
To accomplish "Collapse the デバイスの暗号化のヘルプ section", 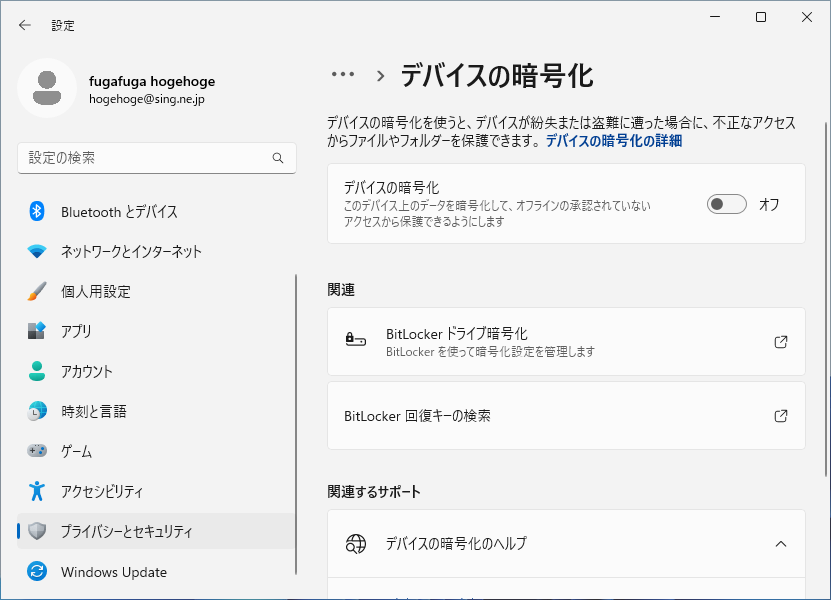I will [781, 544].
